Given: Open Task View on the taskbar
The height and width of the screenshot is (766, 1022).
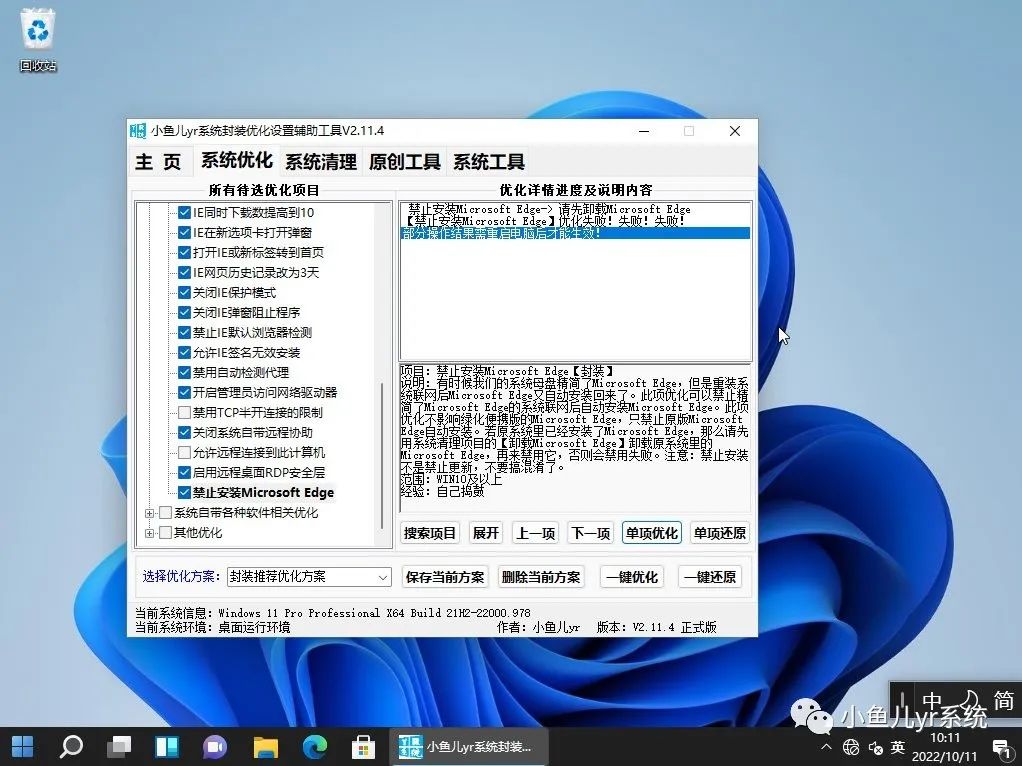Looking at the screenshot, I should click(119, 746).
